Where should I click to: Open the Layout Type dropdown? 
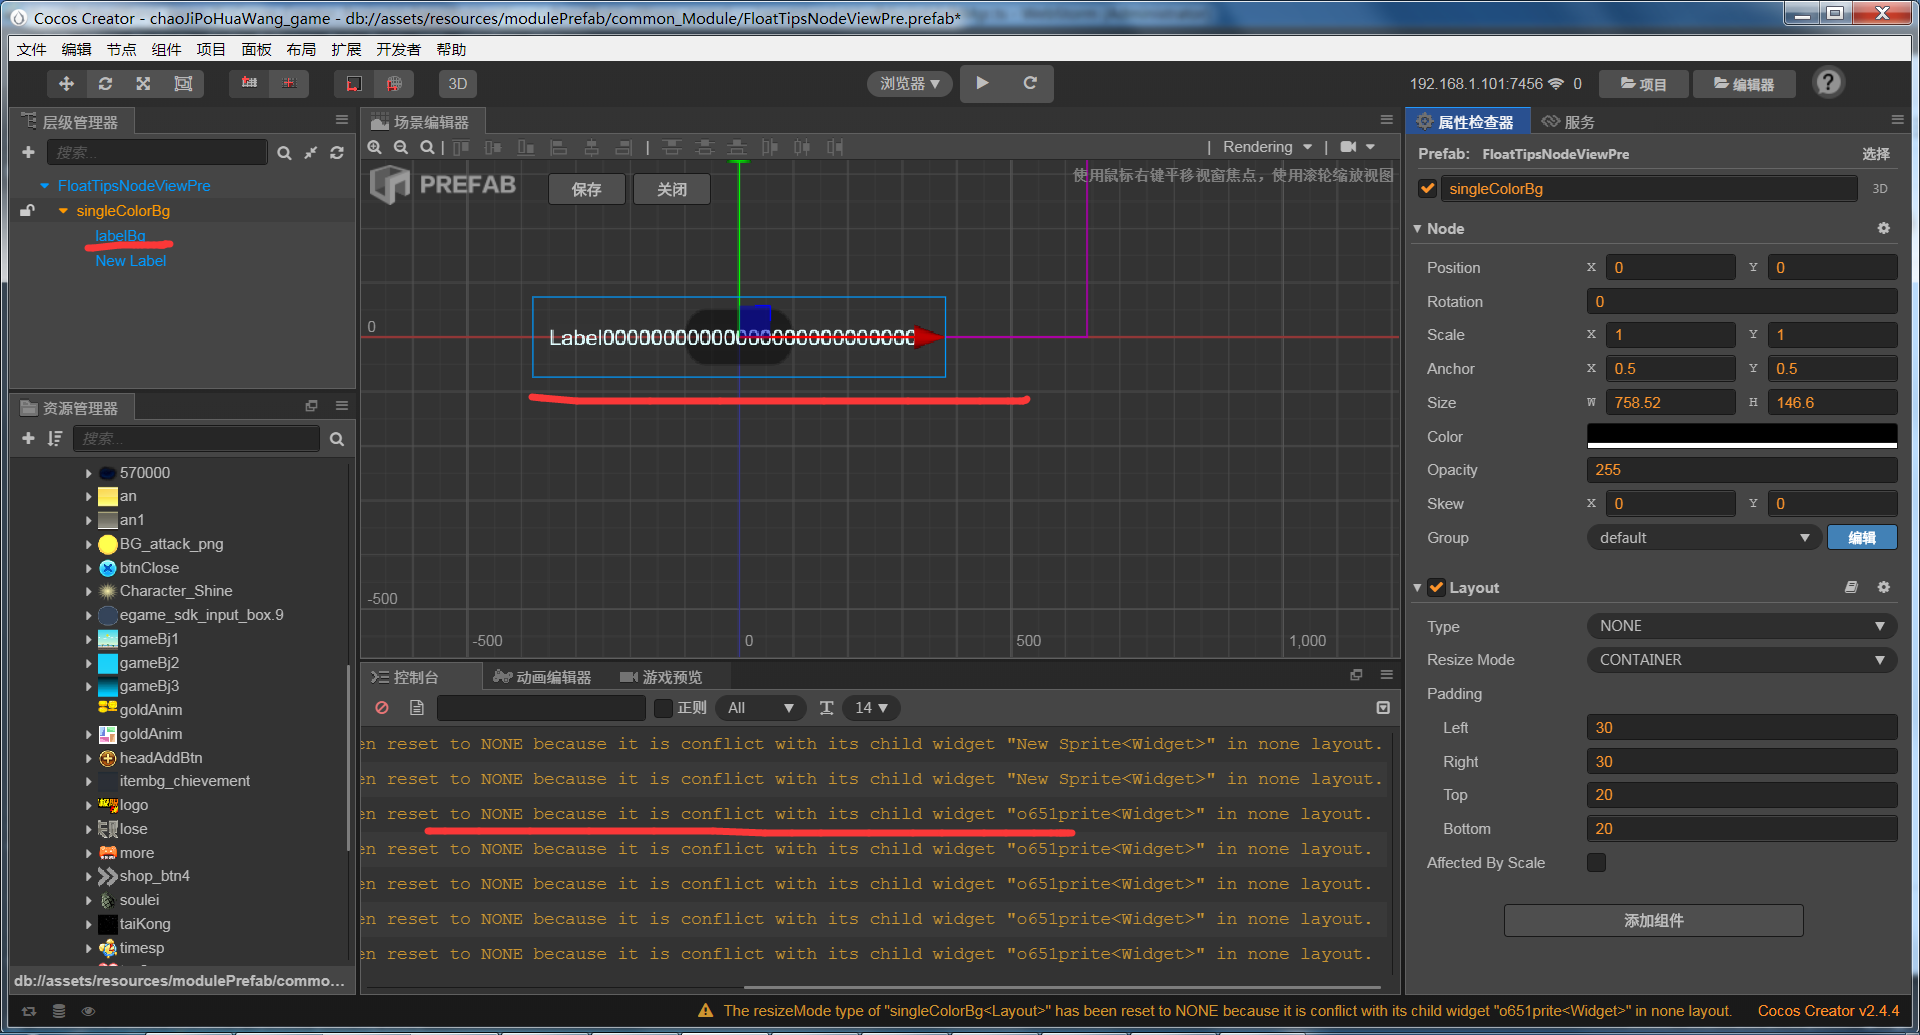1742,626
